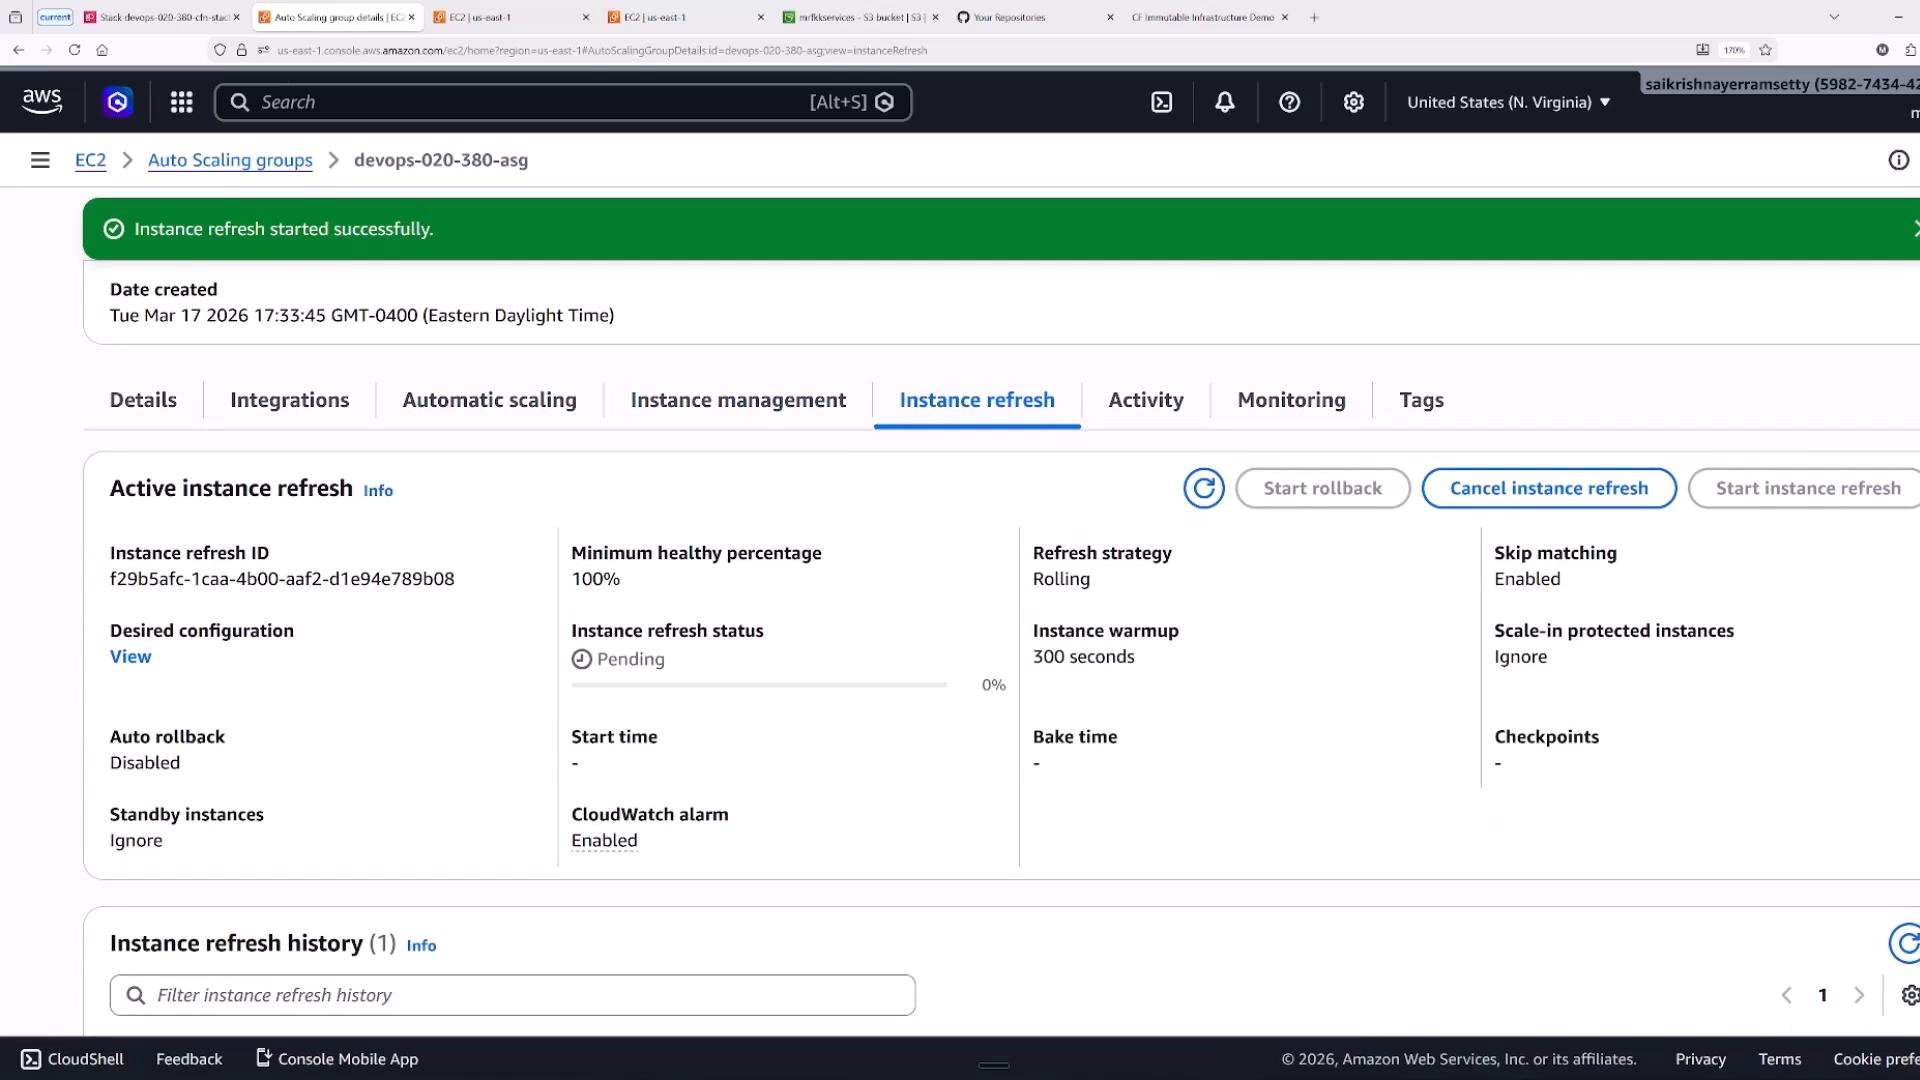This screenshot has width=1920, height=1080.
Task: Click the instance refresh progress bar
Action: [759, 685]
